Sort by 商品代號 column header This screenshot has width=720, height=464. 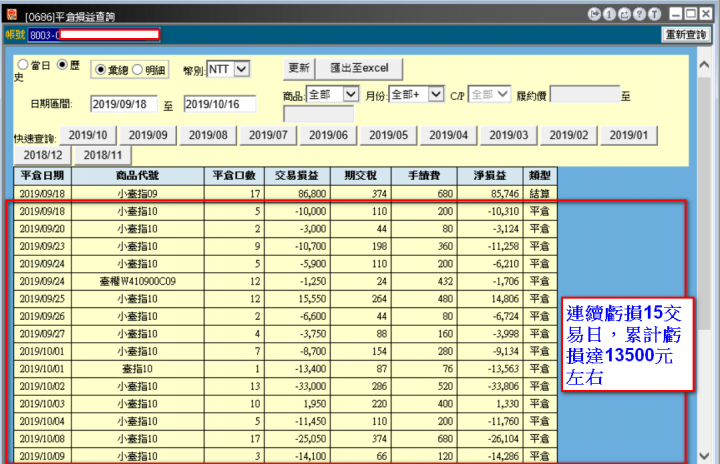(138, 176)
